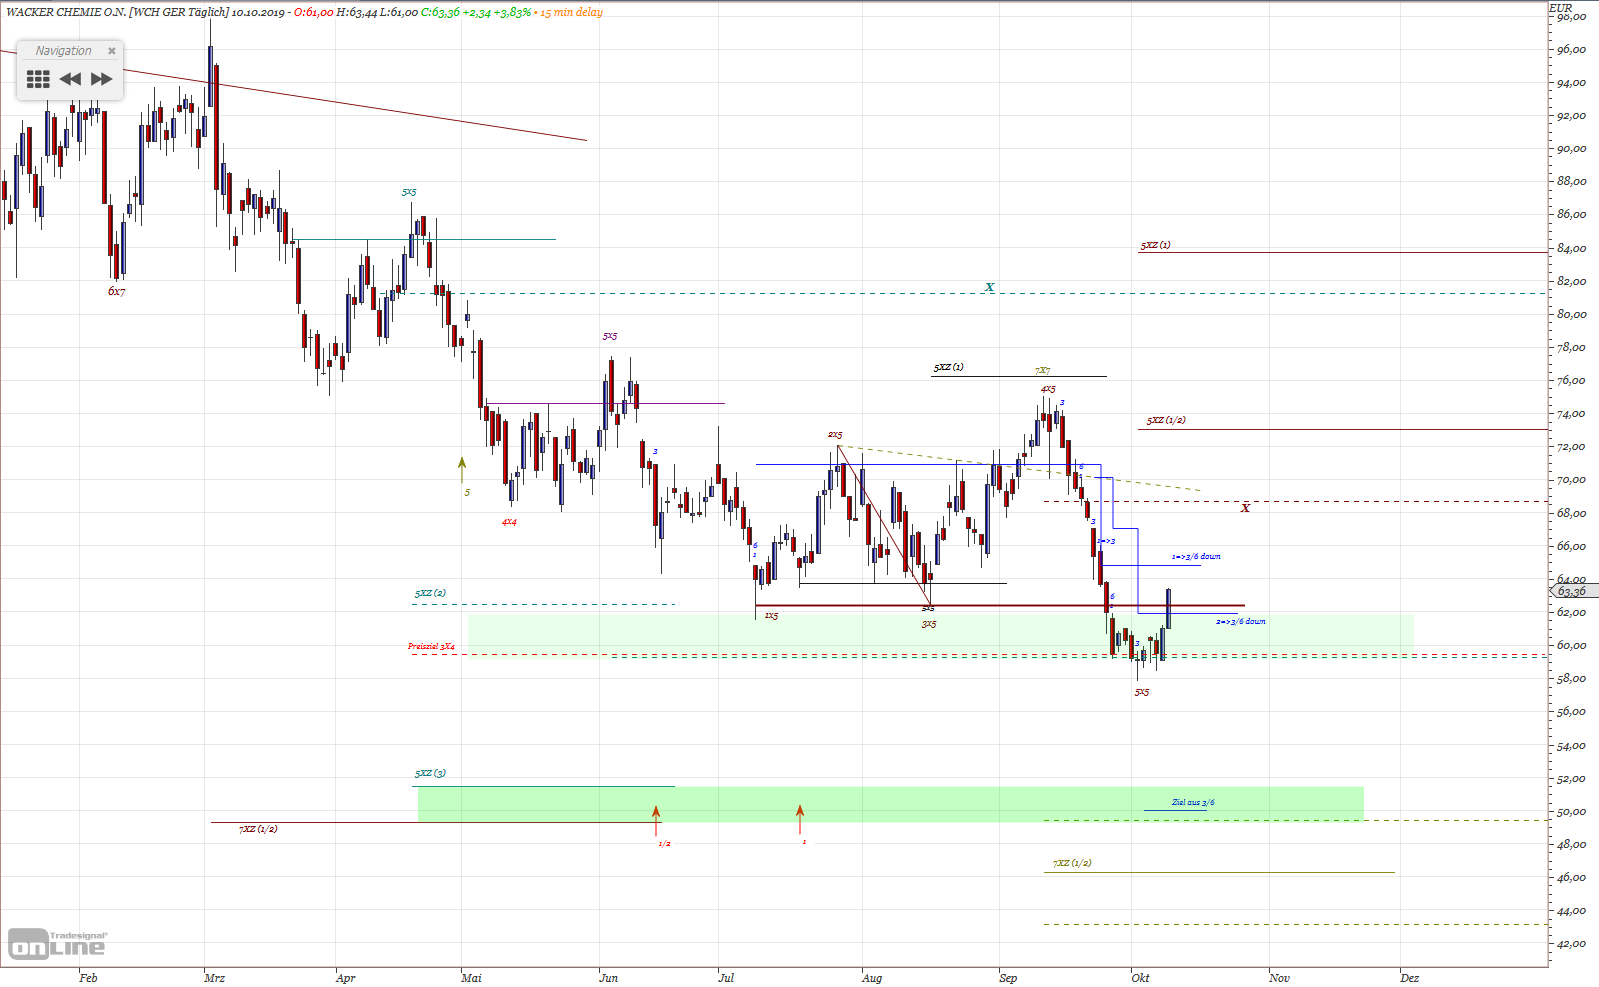Click the 84,00 price axis value
Screen dimensions: 1599x987
[x=1571, y=248]
